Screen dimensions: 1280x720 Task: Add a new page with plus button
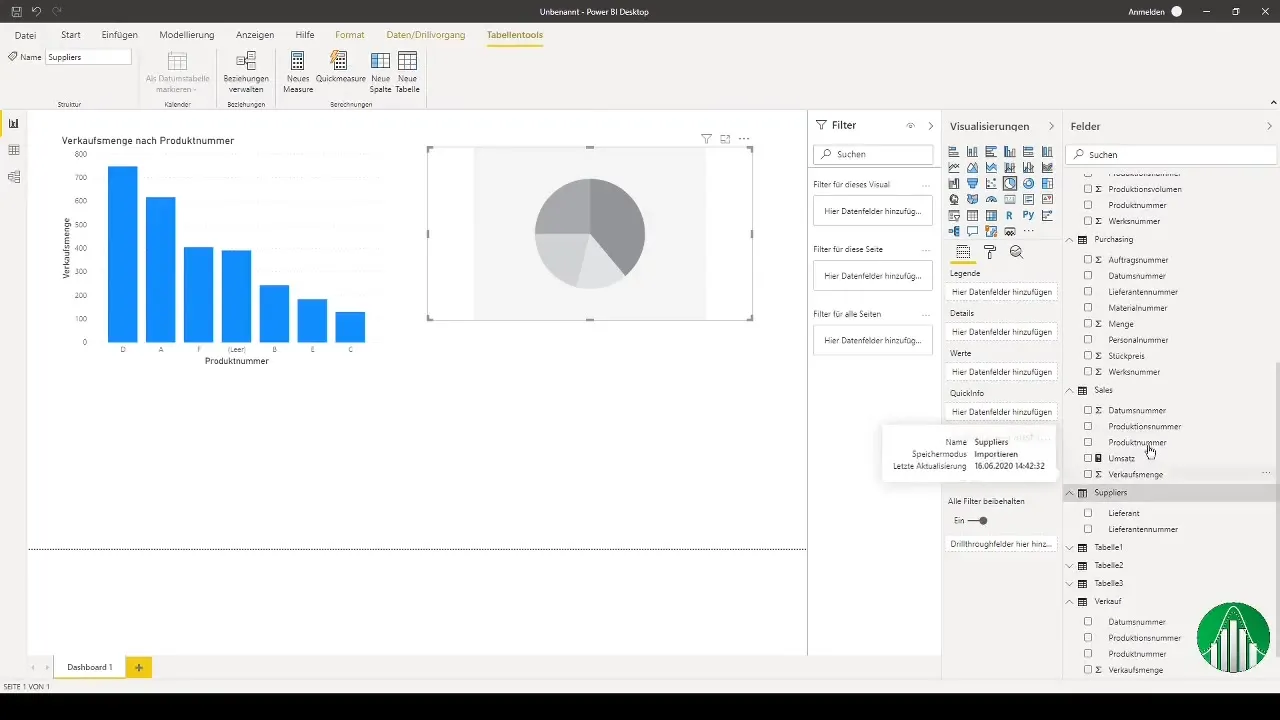tap(139, 667)
